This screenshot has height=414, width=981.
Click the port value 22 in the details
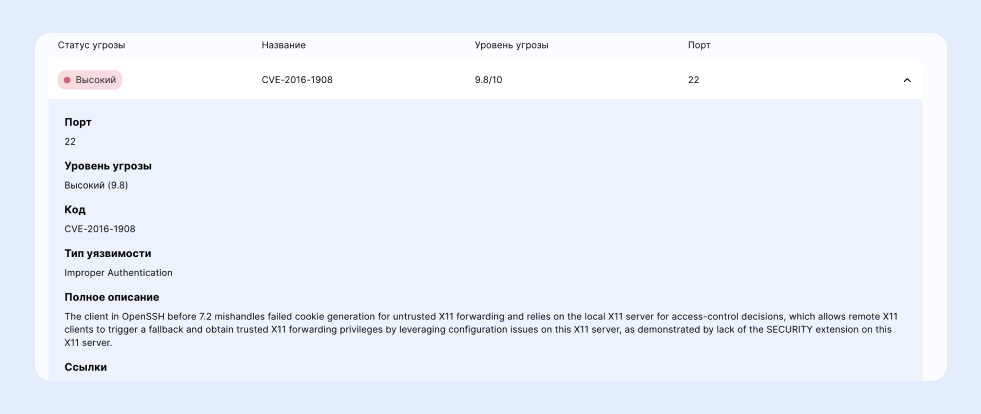point(70,141)
